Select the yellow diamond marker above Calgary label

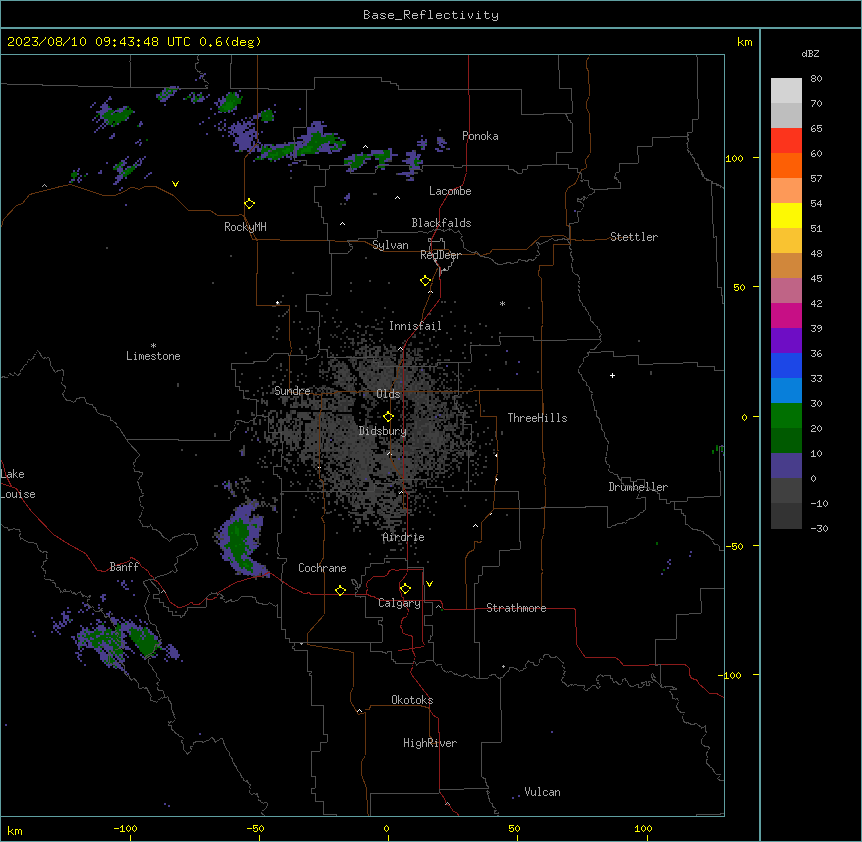[405, 589]
